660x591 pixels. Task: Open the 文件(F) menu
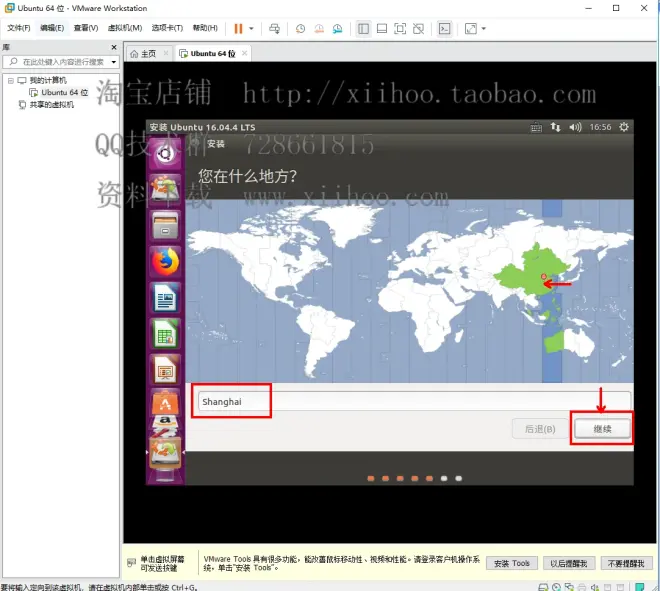pyautogui.click(x=19, y=28)
